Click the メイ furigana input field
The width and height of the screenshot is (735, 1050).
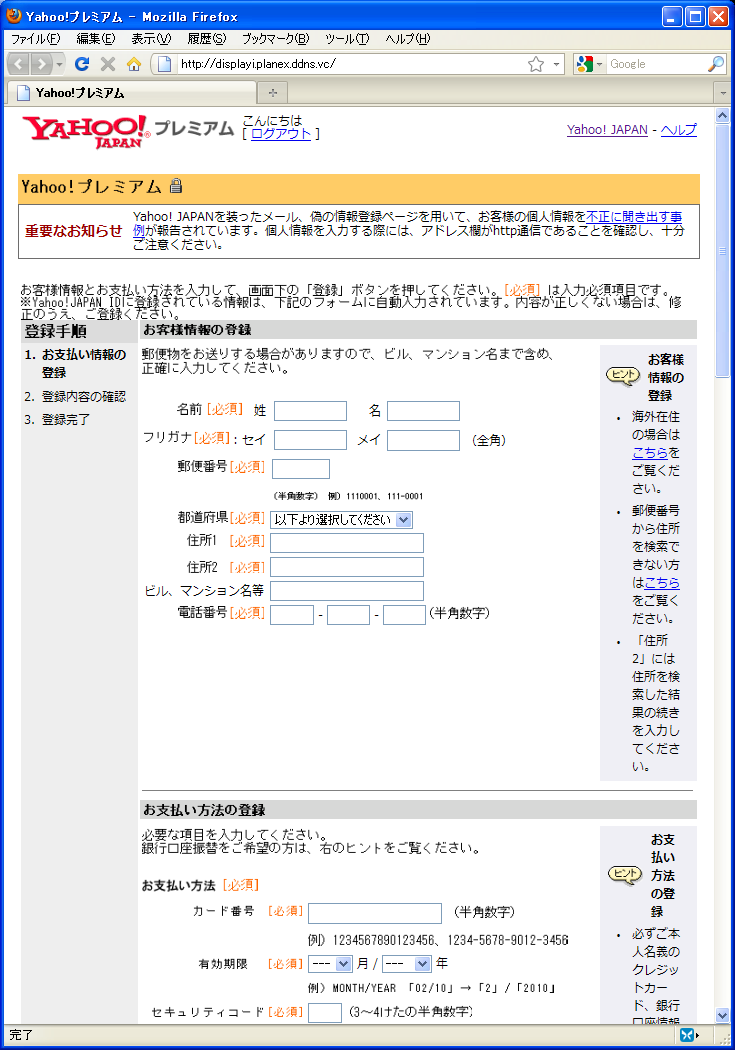(424, 440)
